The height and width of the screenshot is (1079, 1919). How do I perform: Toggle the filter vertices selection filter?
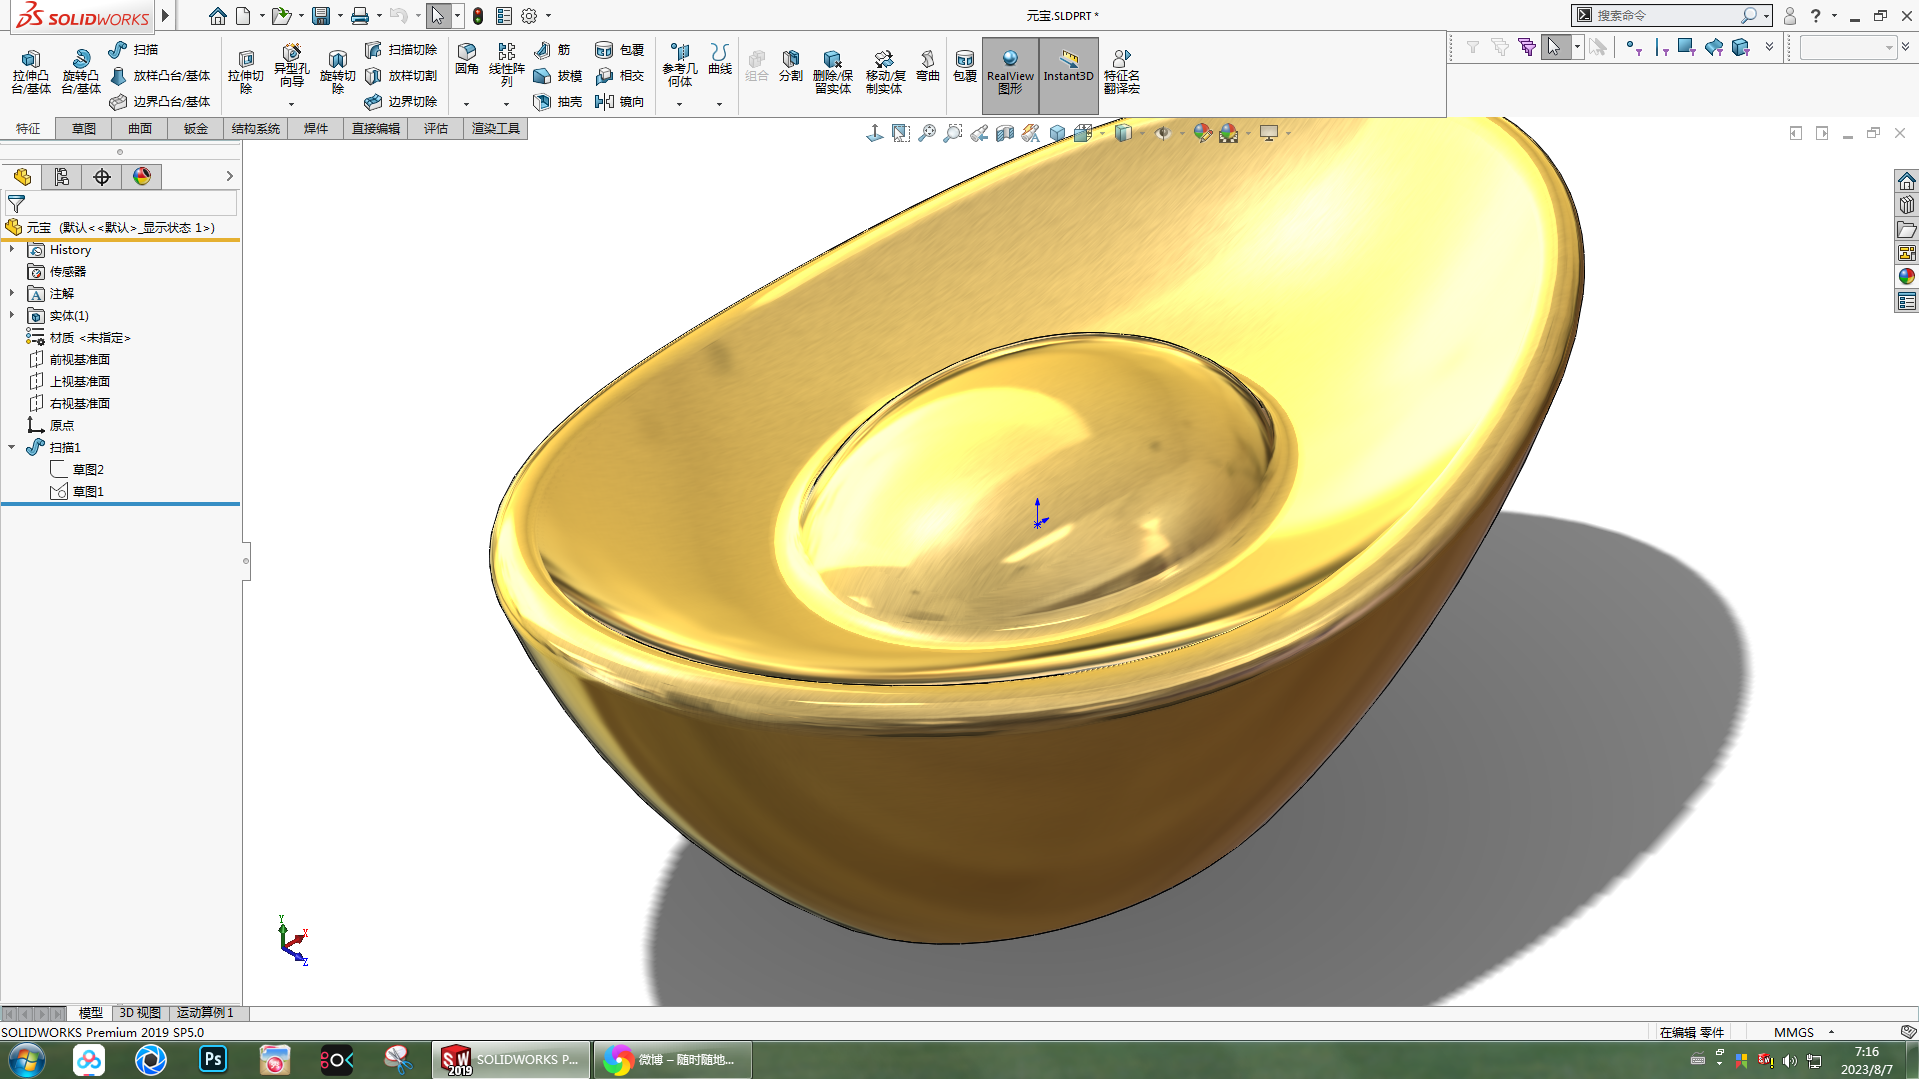[x=1634, y=47]
